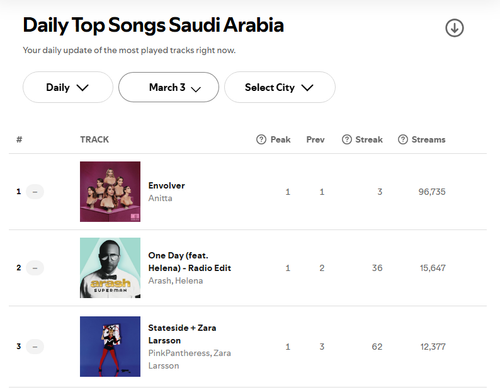Click the Streams help question-mark icon
Image resolution: width=500 pixels, height=389 pixels.
(x=403, y=139)
